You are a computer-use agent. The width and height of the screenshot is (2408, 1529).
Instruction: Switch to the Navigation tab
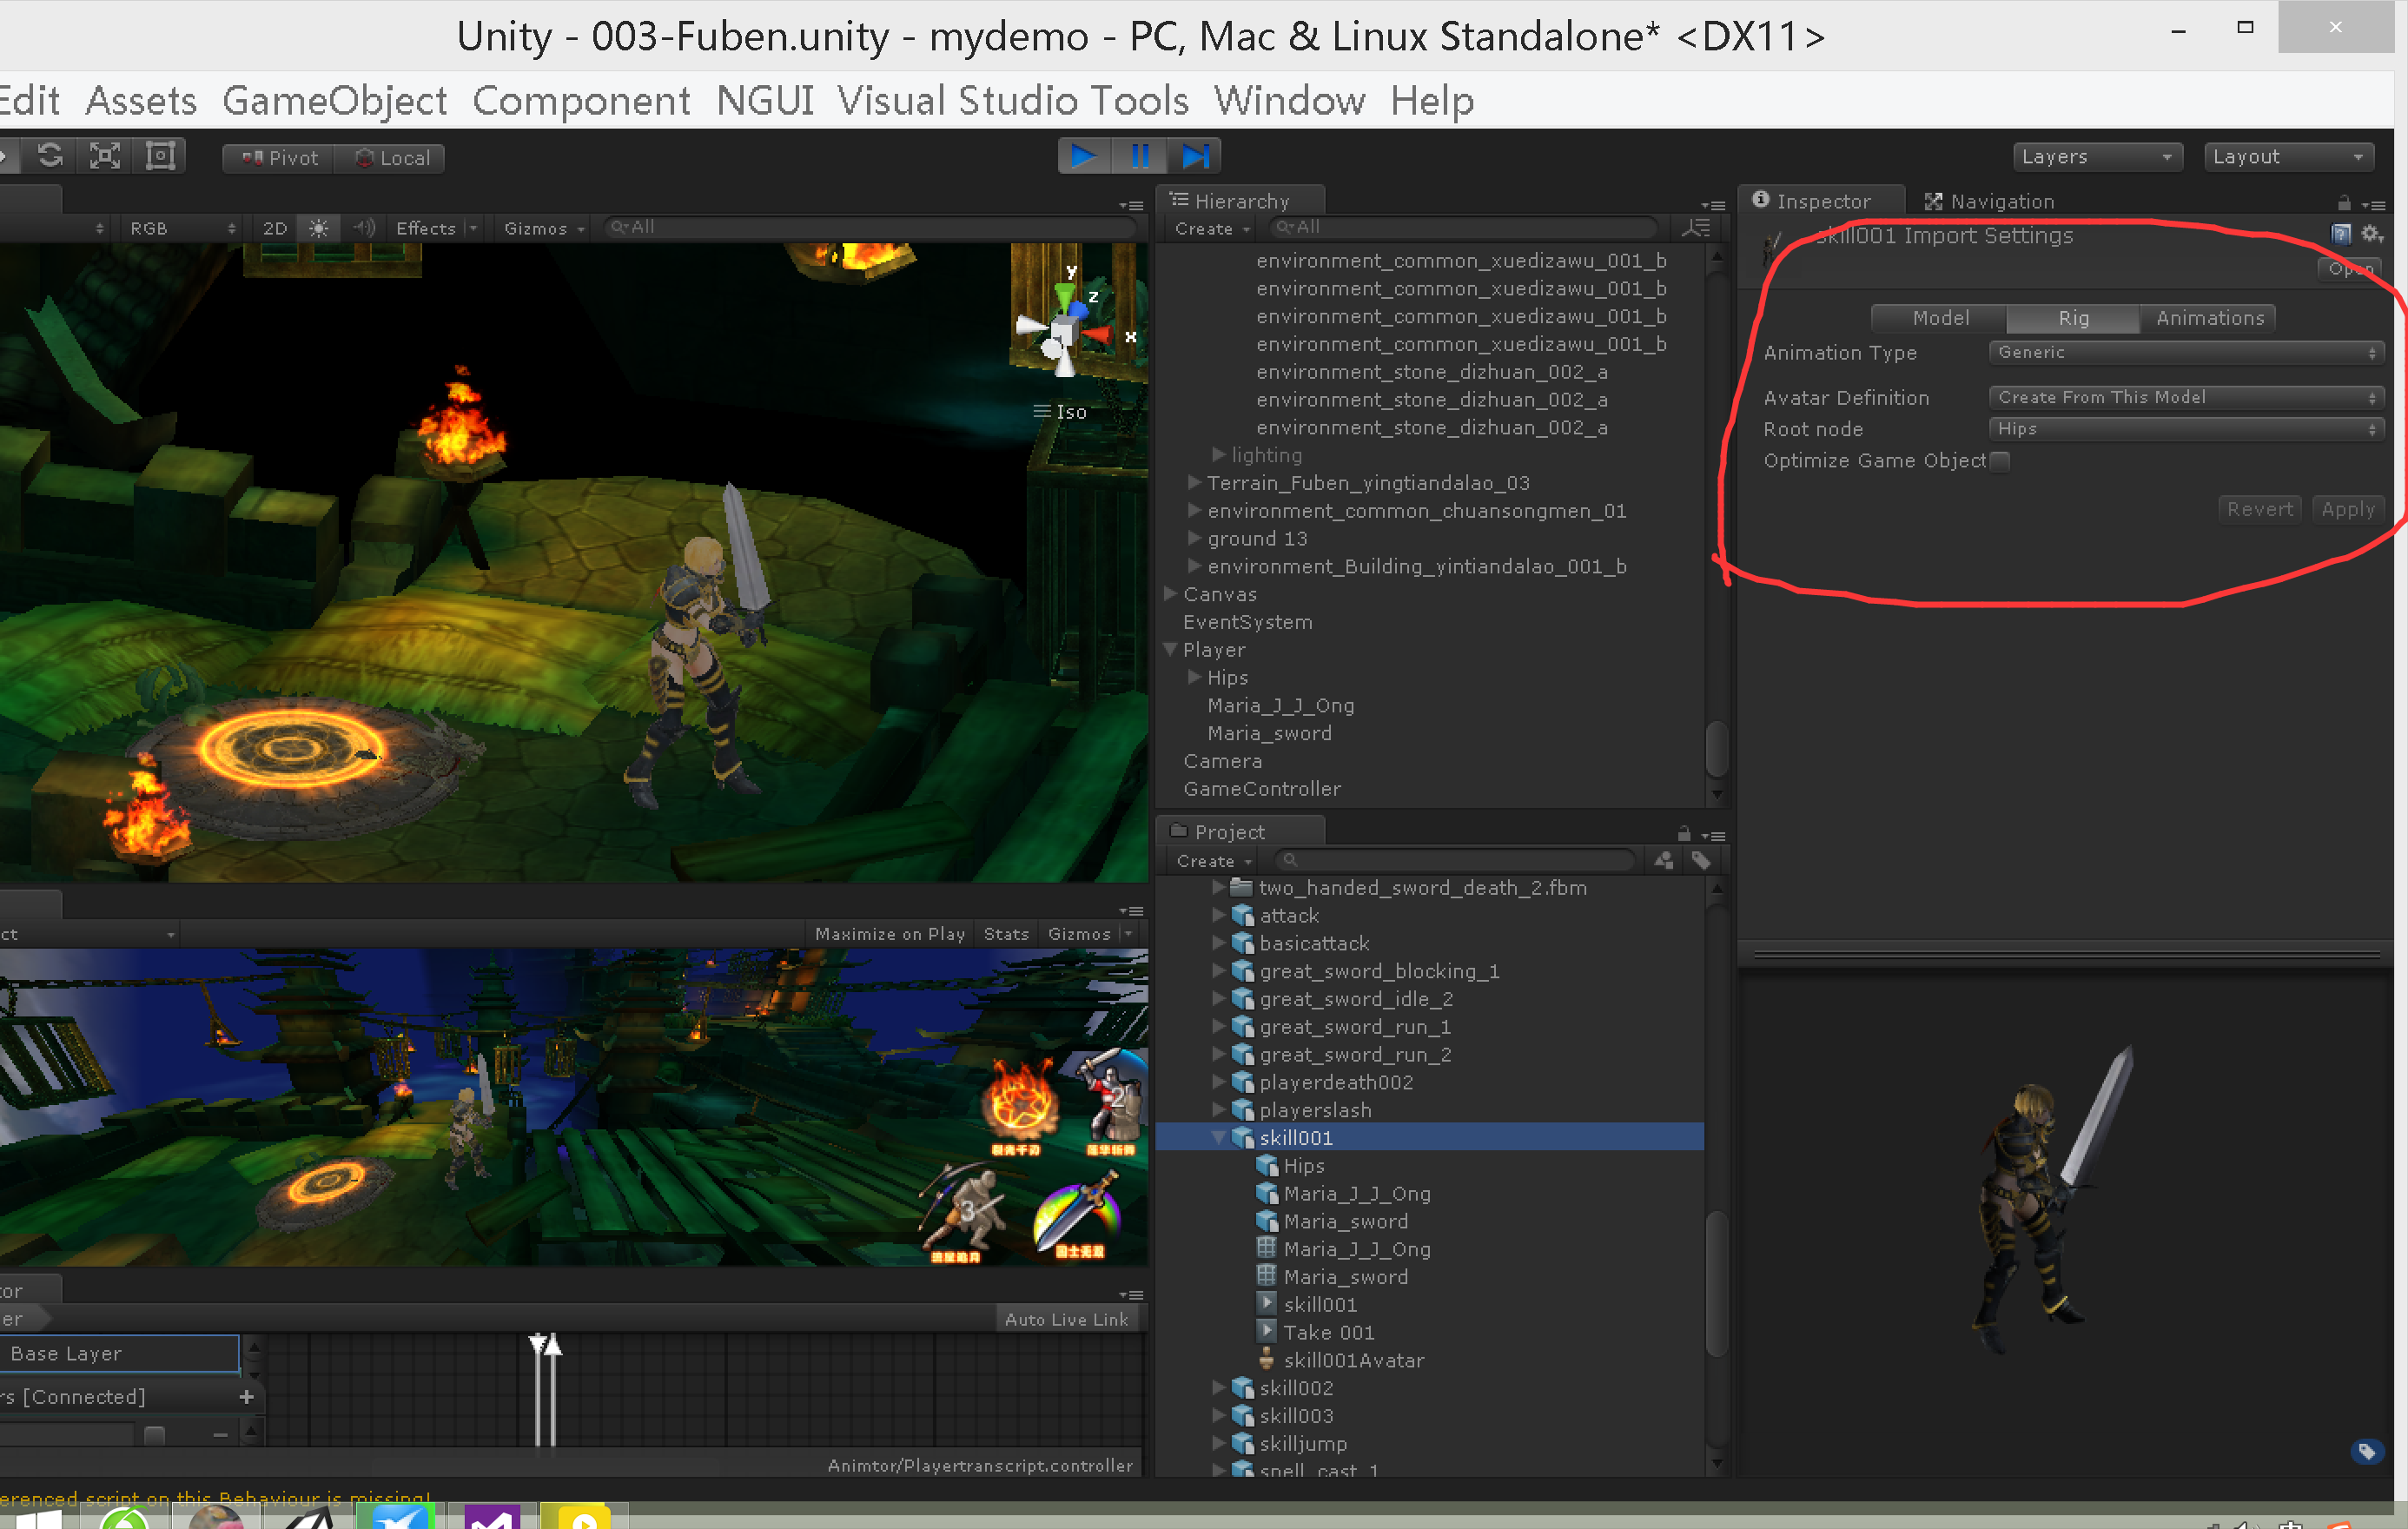point(1990,201)
